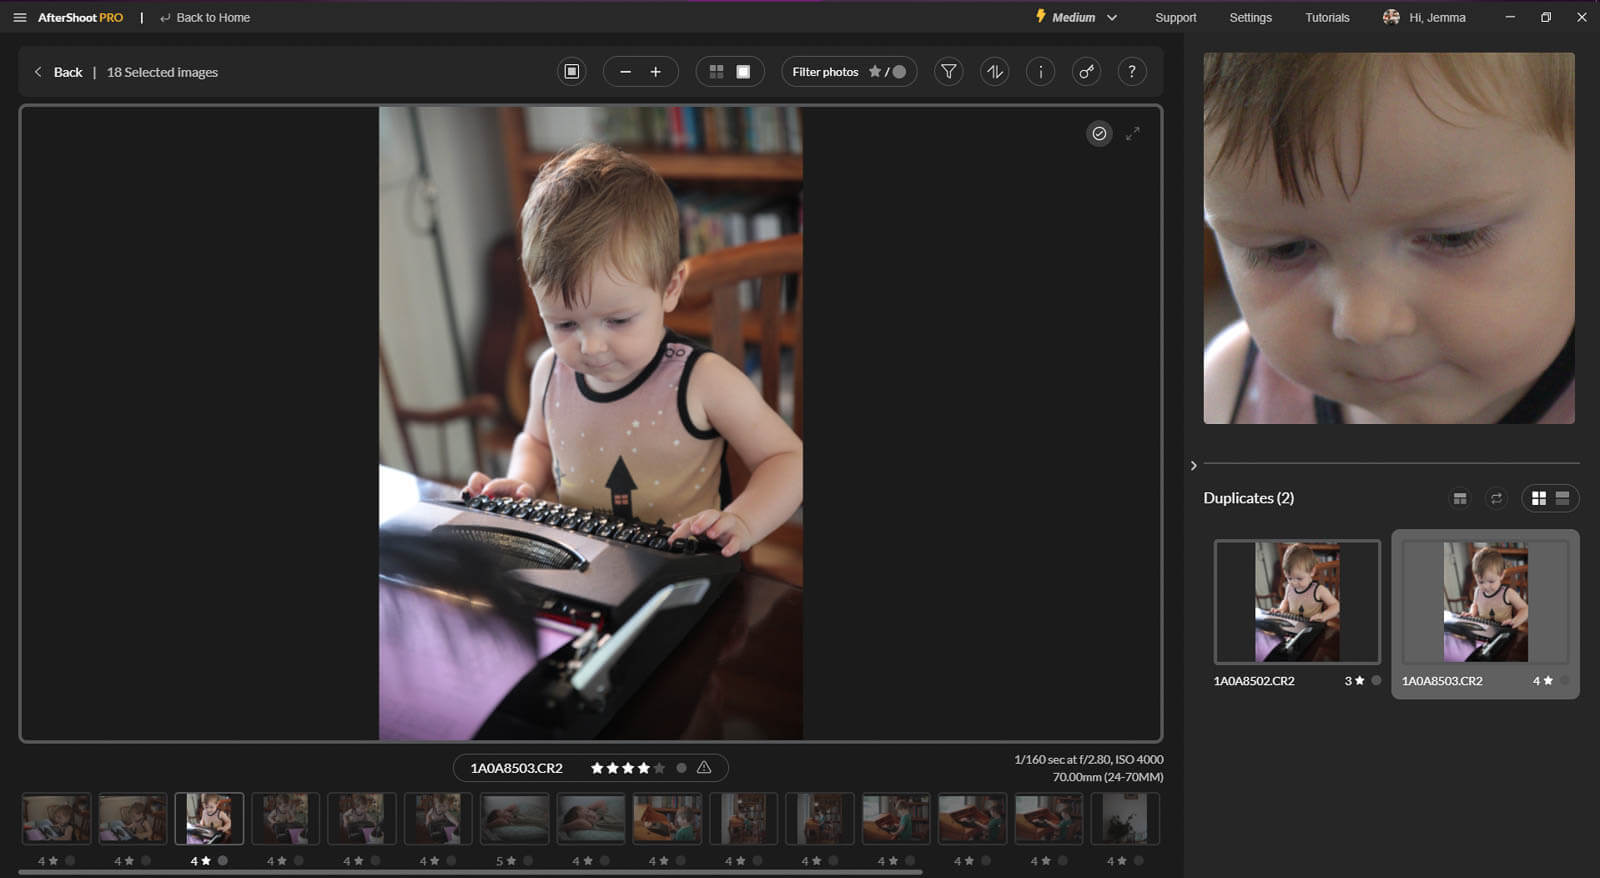
Task: Click the warning triangle beside star rating
Action: (x=704, y=768)
